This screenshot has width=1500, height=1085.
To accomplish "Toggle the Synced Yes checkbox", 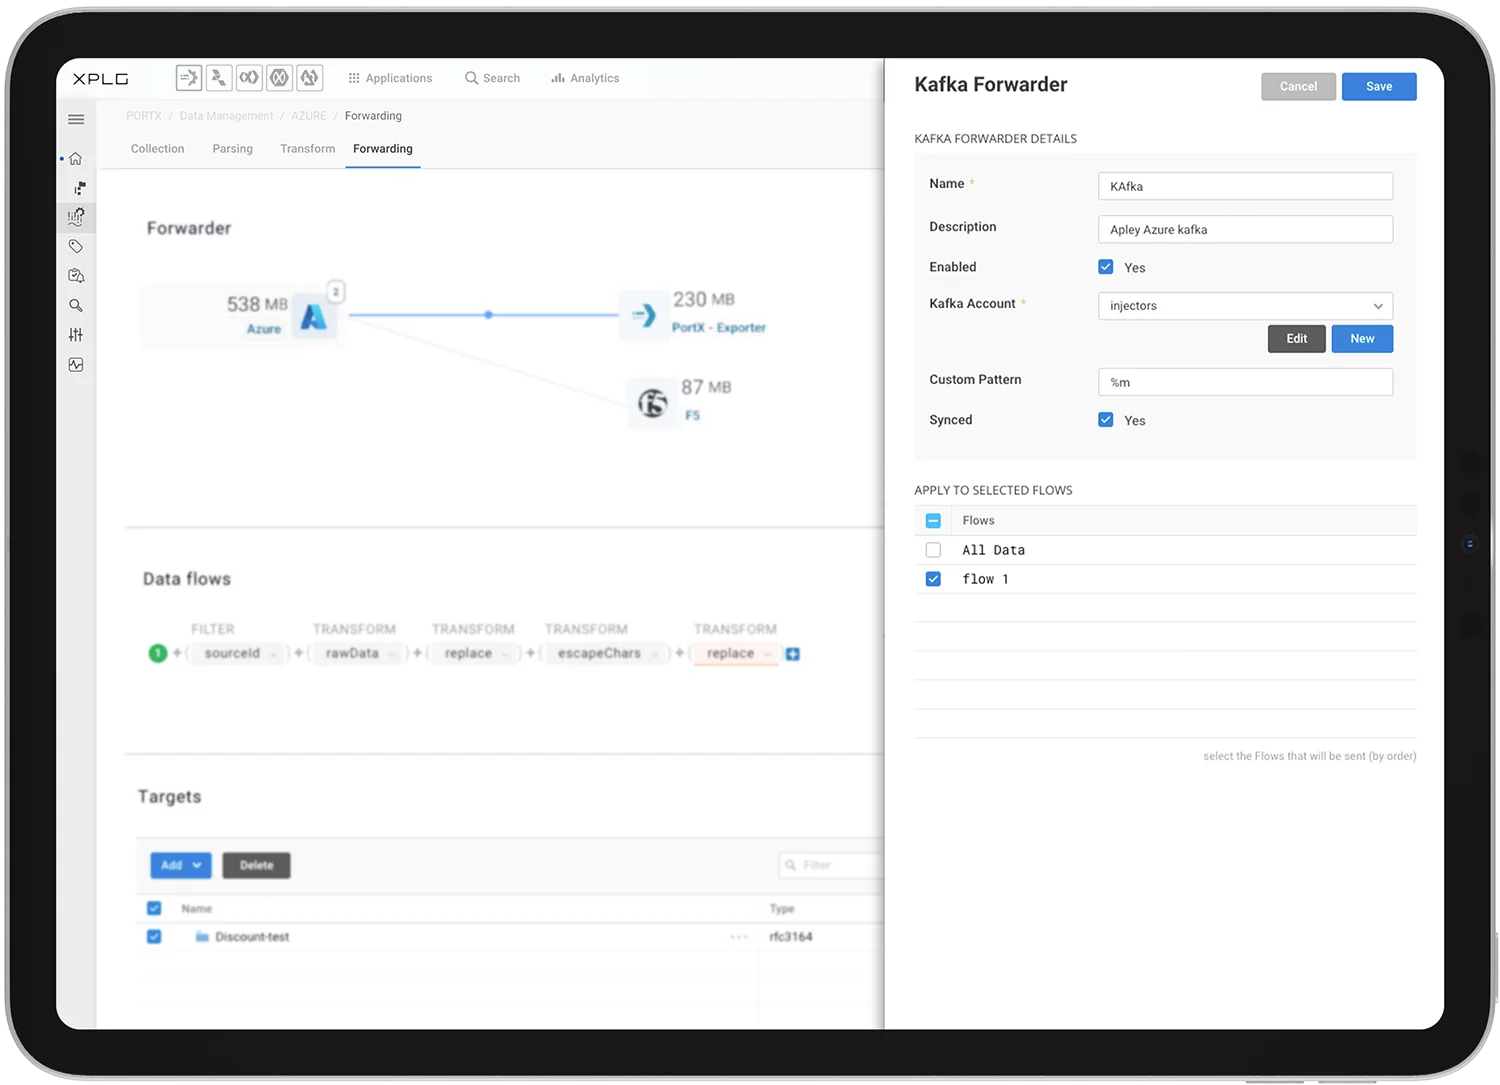I will [x=1105, y=420].
